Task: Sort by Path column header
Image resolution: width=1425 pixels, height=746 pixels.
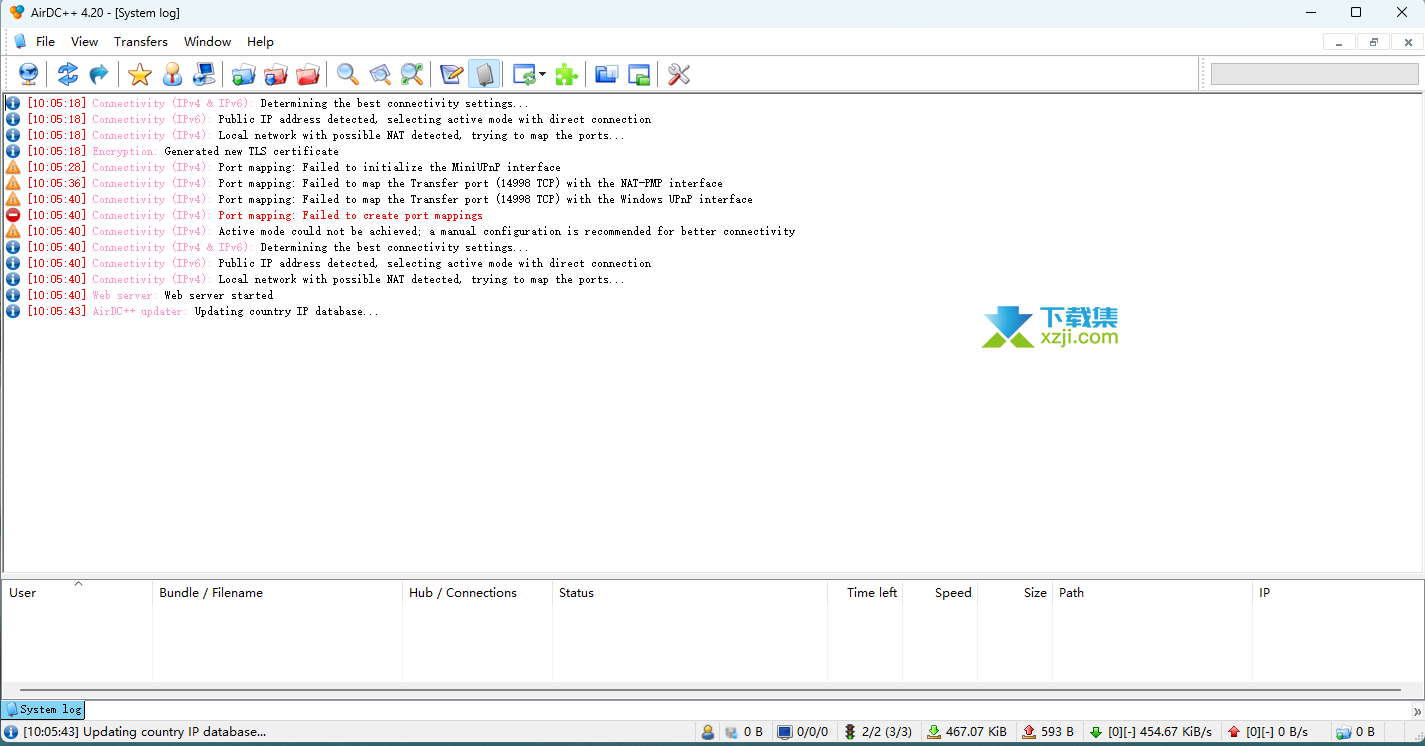Action: [x=1152, y=593]
